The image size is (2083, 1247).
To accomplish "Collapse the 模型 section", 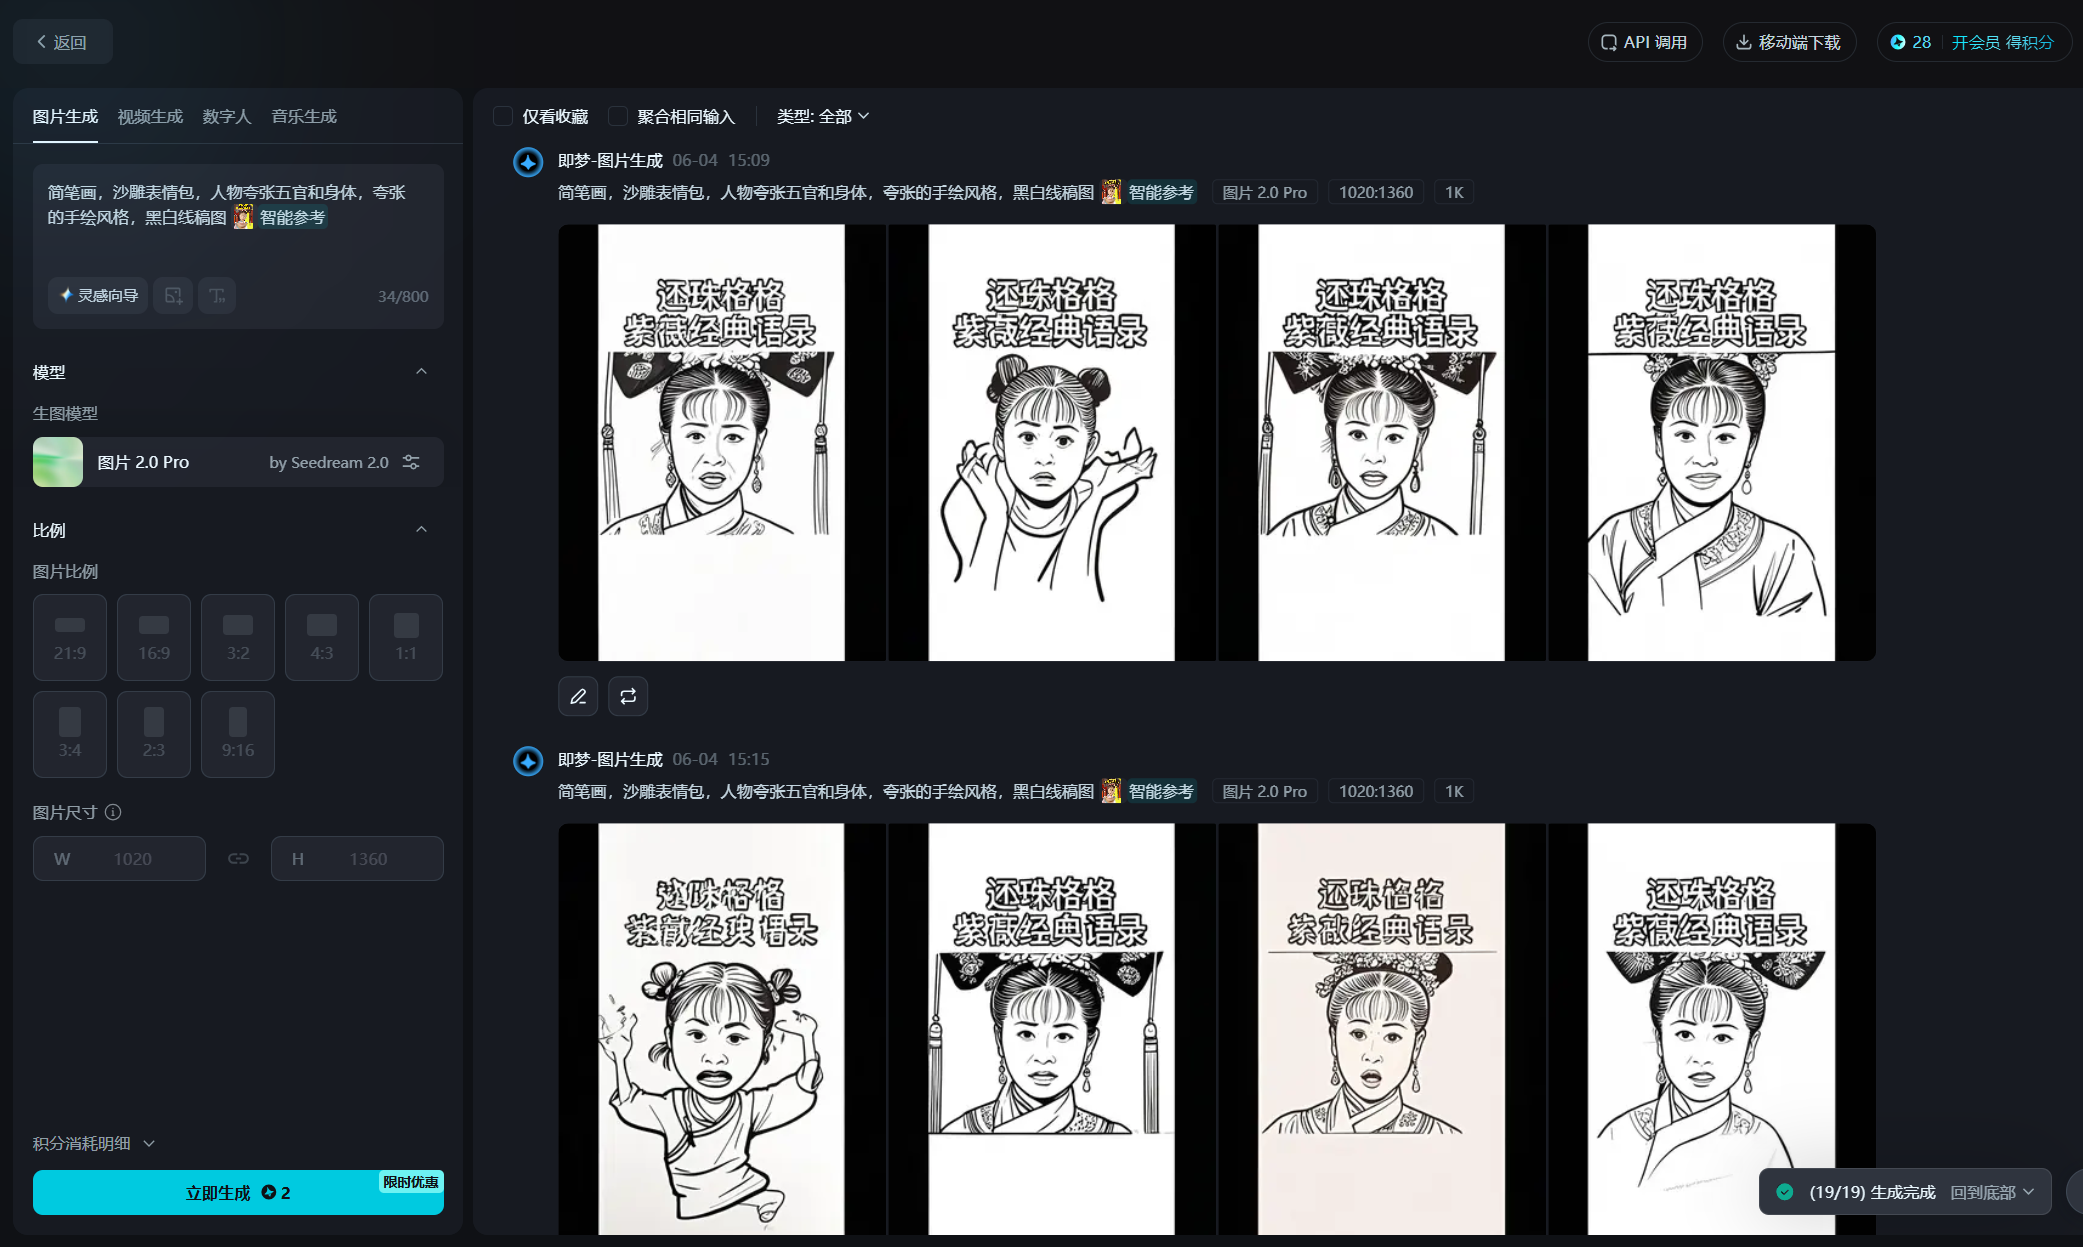I will (x=421, y=372).
